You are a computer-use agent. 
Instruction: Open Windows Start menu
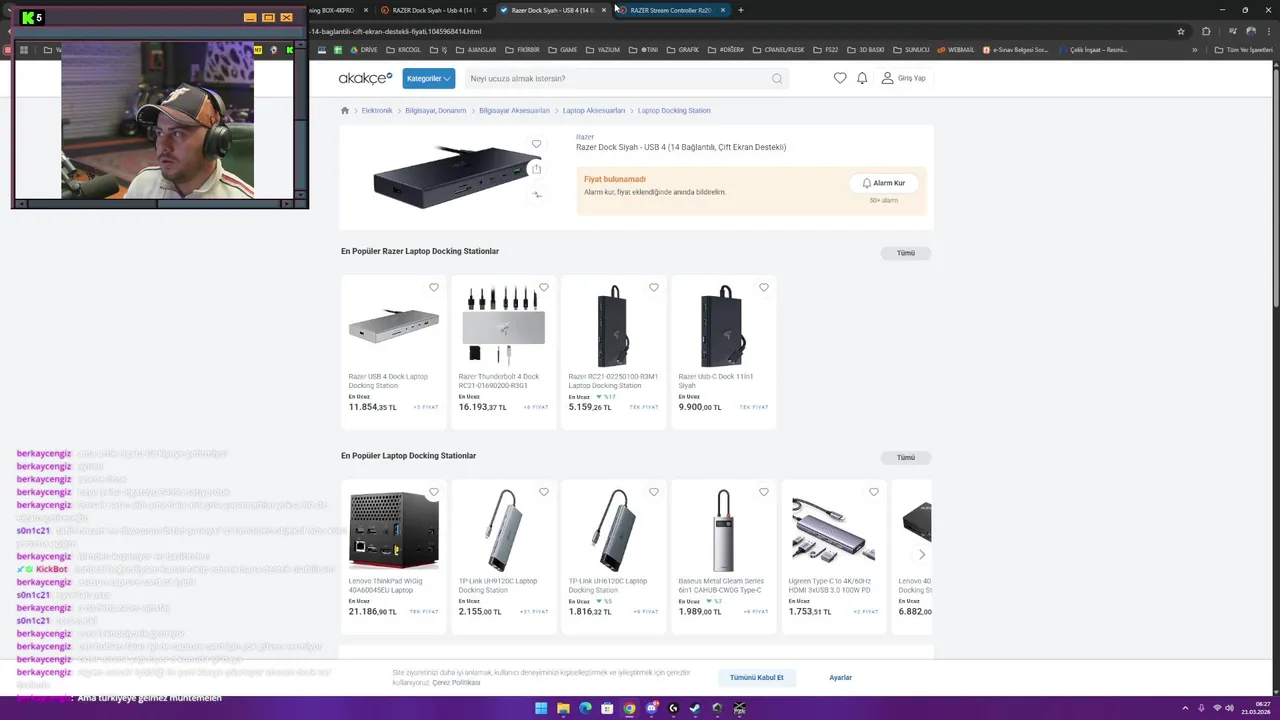541,708
